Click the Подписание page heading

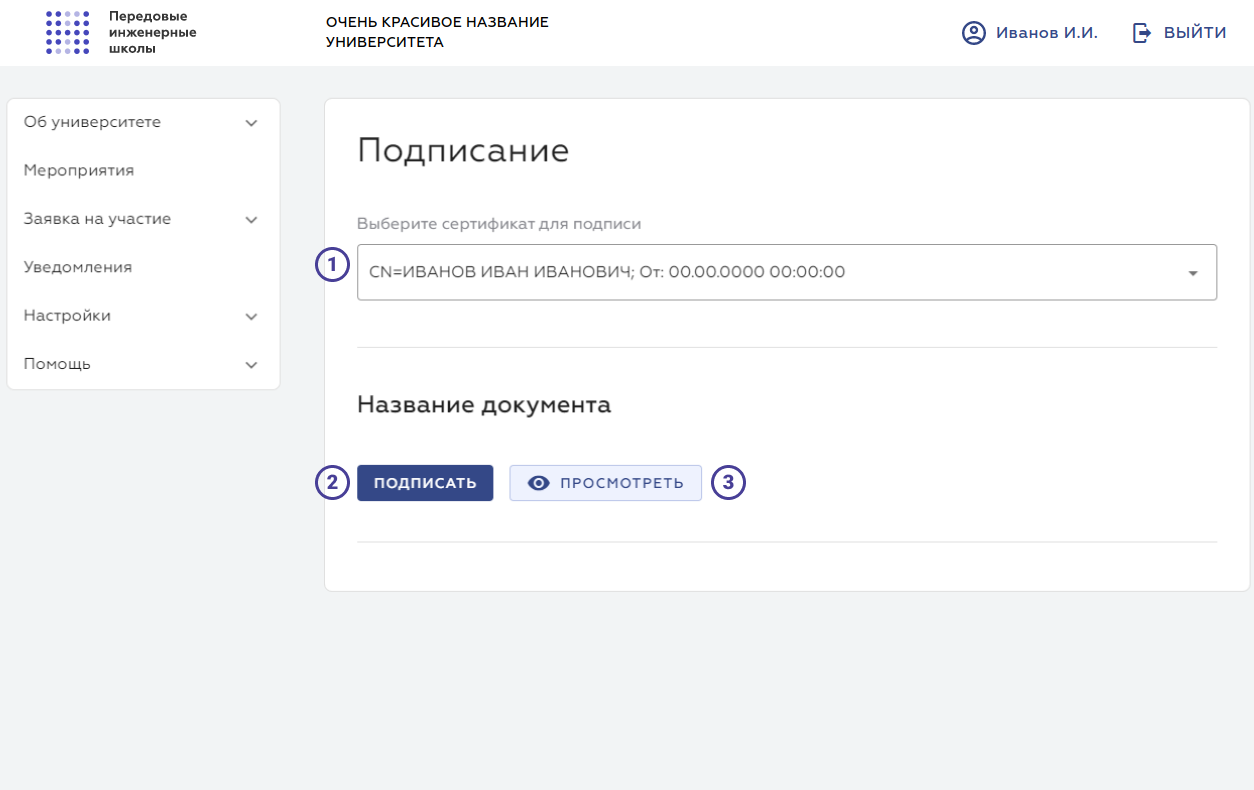pyautogui.click(x=463, y=151)
